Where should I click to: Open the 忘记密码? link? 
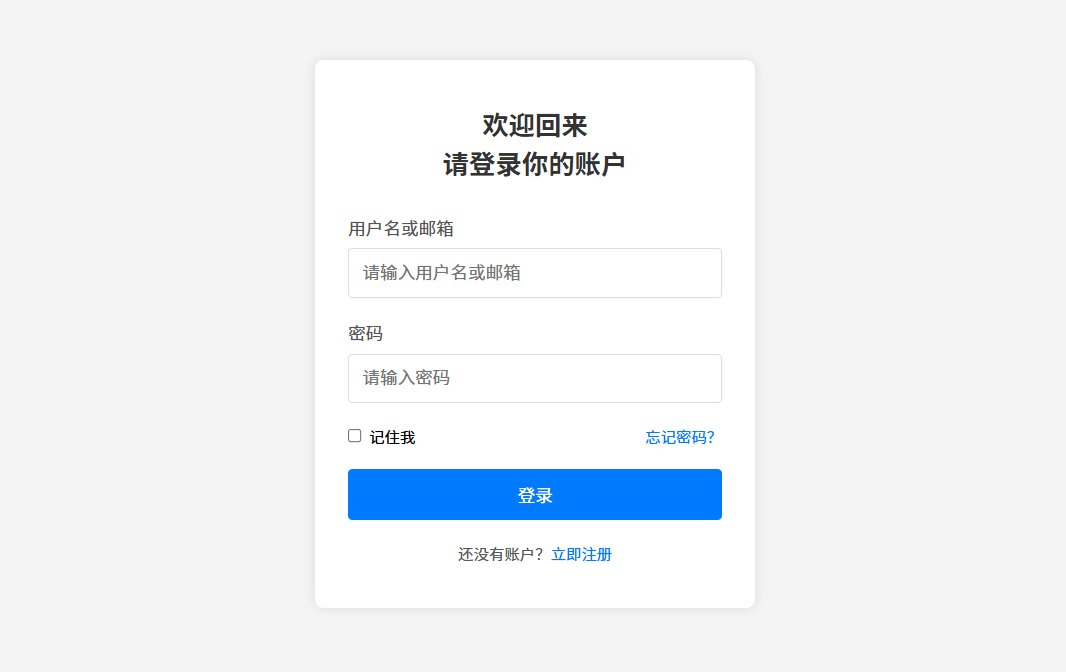pyautogui.click(x=680, y=437)
